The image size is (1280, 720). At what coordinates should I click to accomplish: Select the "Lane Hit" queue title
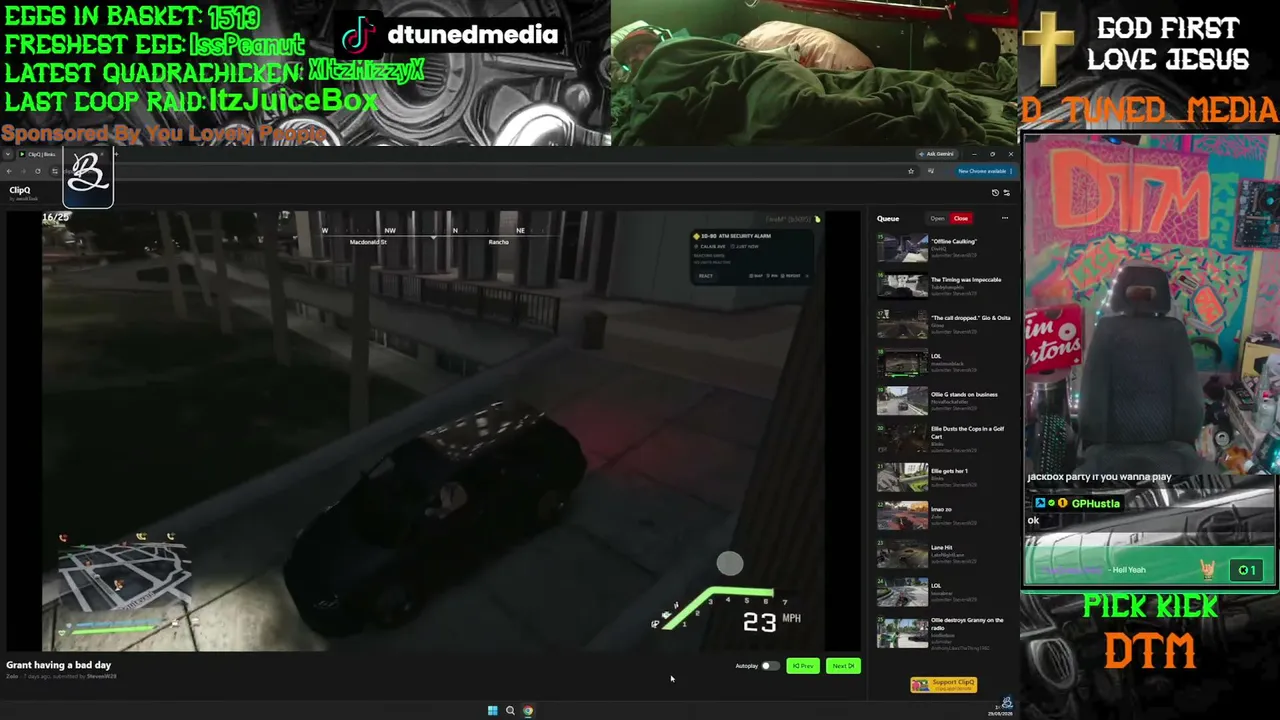pos(941,547)
